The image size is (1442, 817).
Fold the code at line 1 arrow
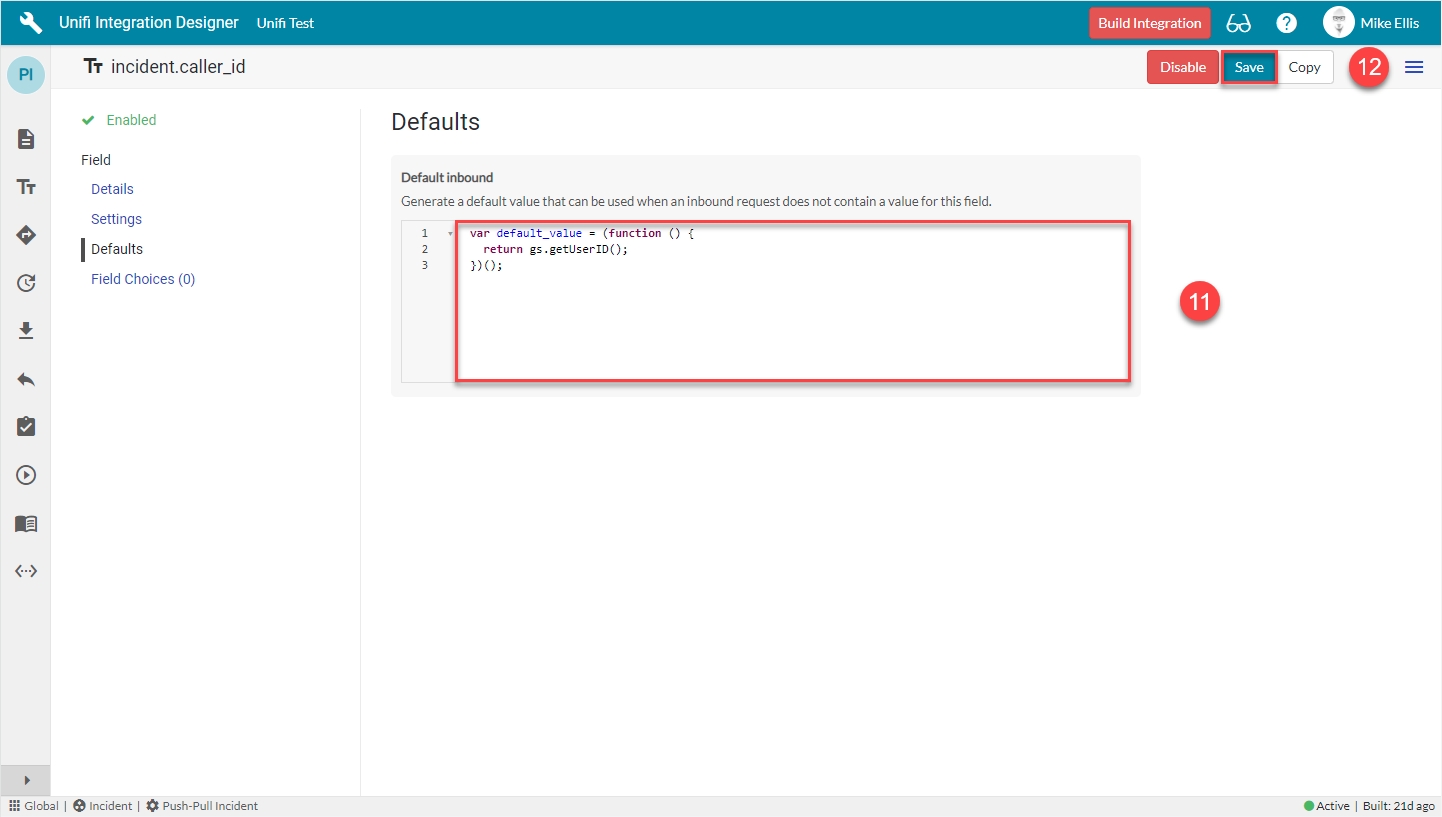click(x=450, y=234)
